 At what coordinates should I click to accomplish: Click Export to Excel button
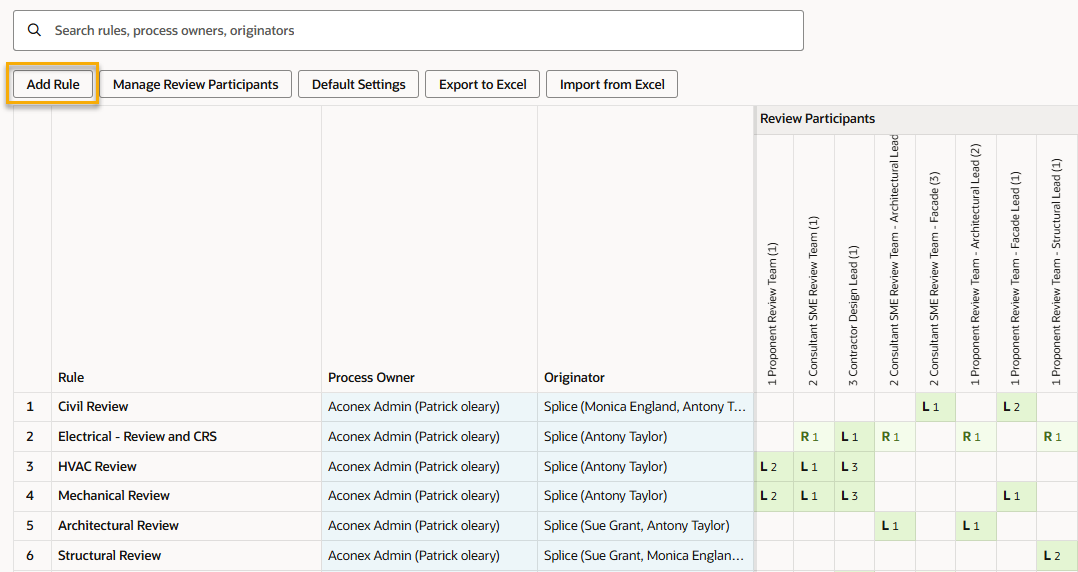click(x=482, y=84)
